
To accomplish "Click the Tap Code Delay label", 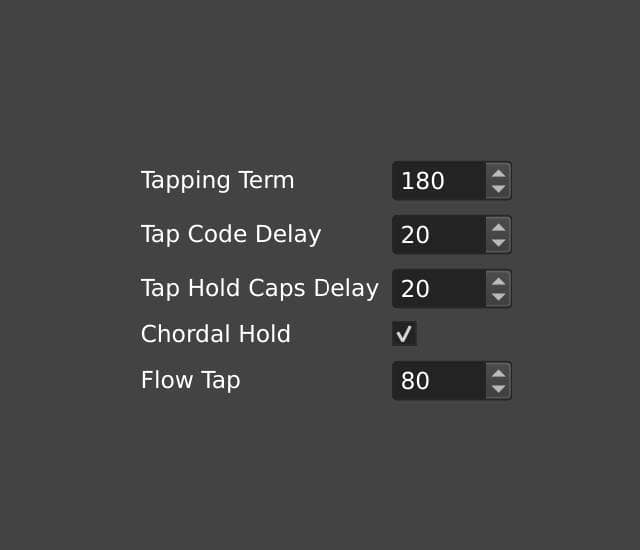I will tap(231, 235).
